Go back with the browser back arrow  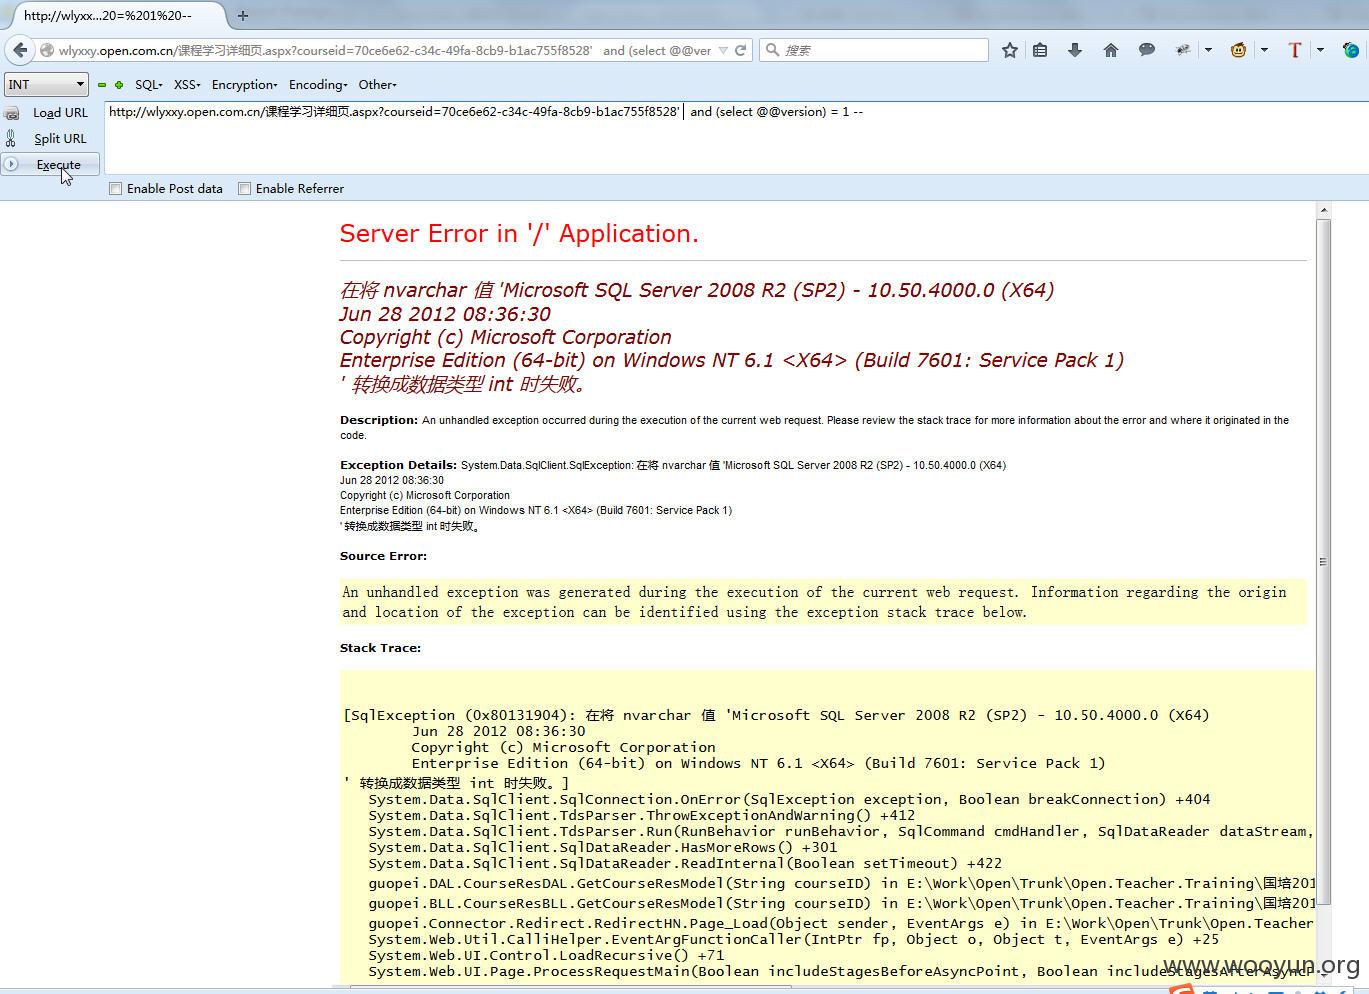[21, 50]
